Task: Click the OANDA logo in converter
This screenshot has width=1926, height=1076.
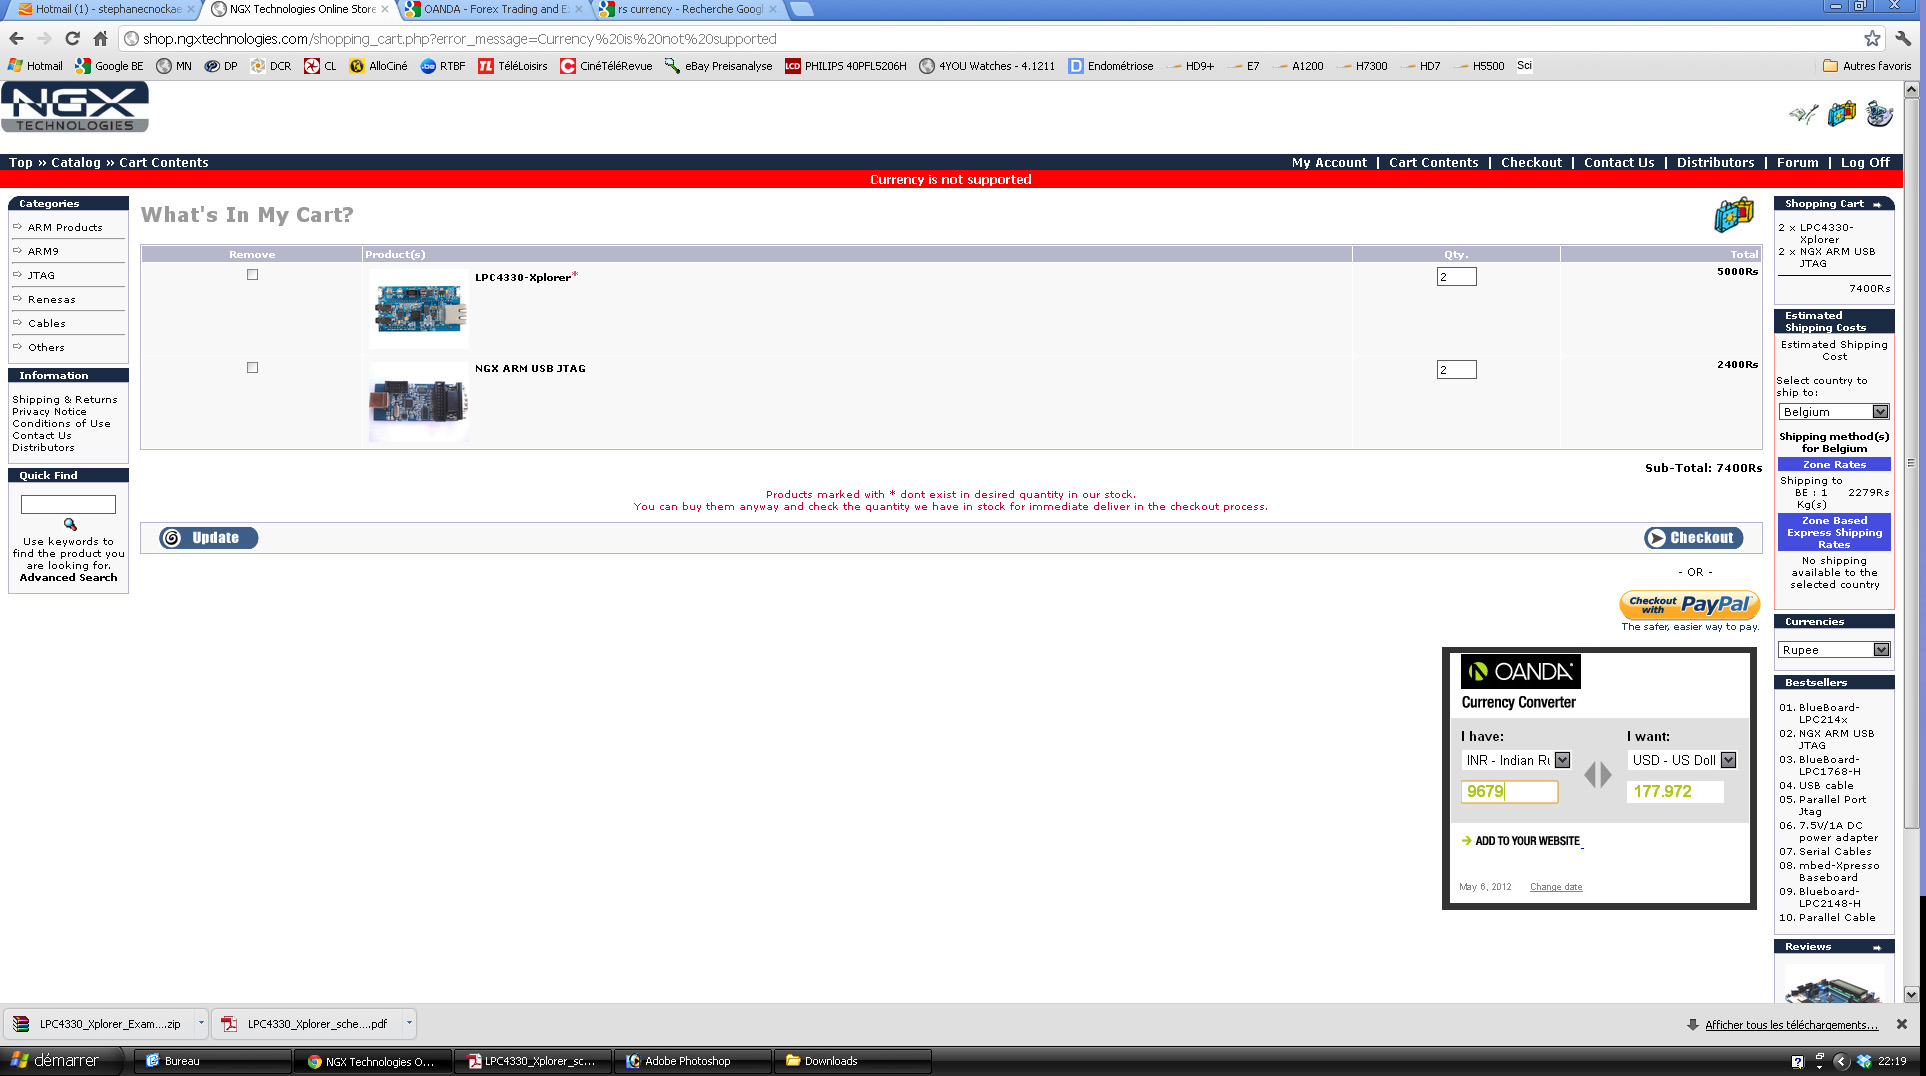Action: point(1520,672)
